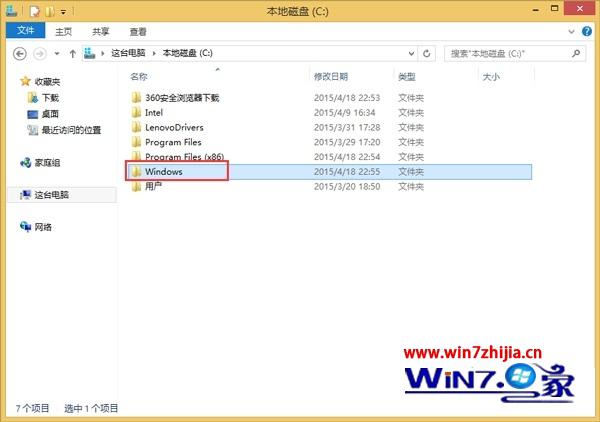Screen dimensions: 600x422
Task: Open 桌面 in the navigation pane
Action: pos(50,114)
